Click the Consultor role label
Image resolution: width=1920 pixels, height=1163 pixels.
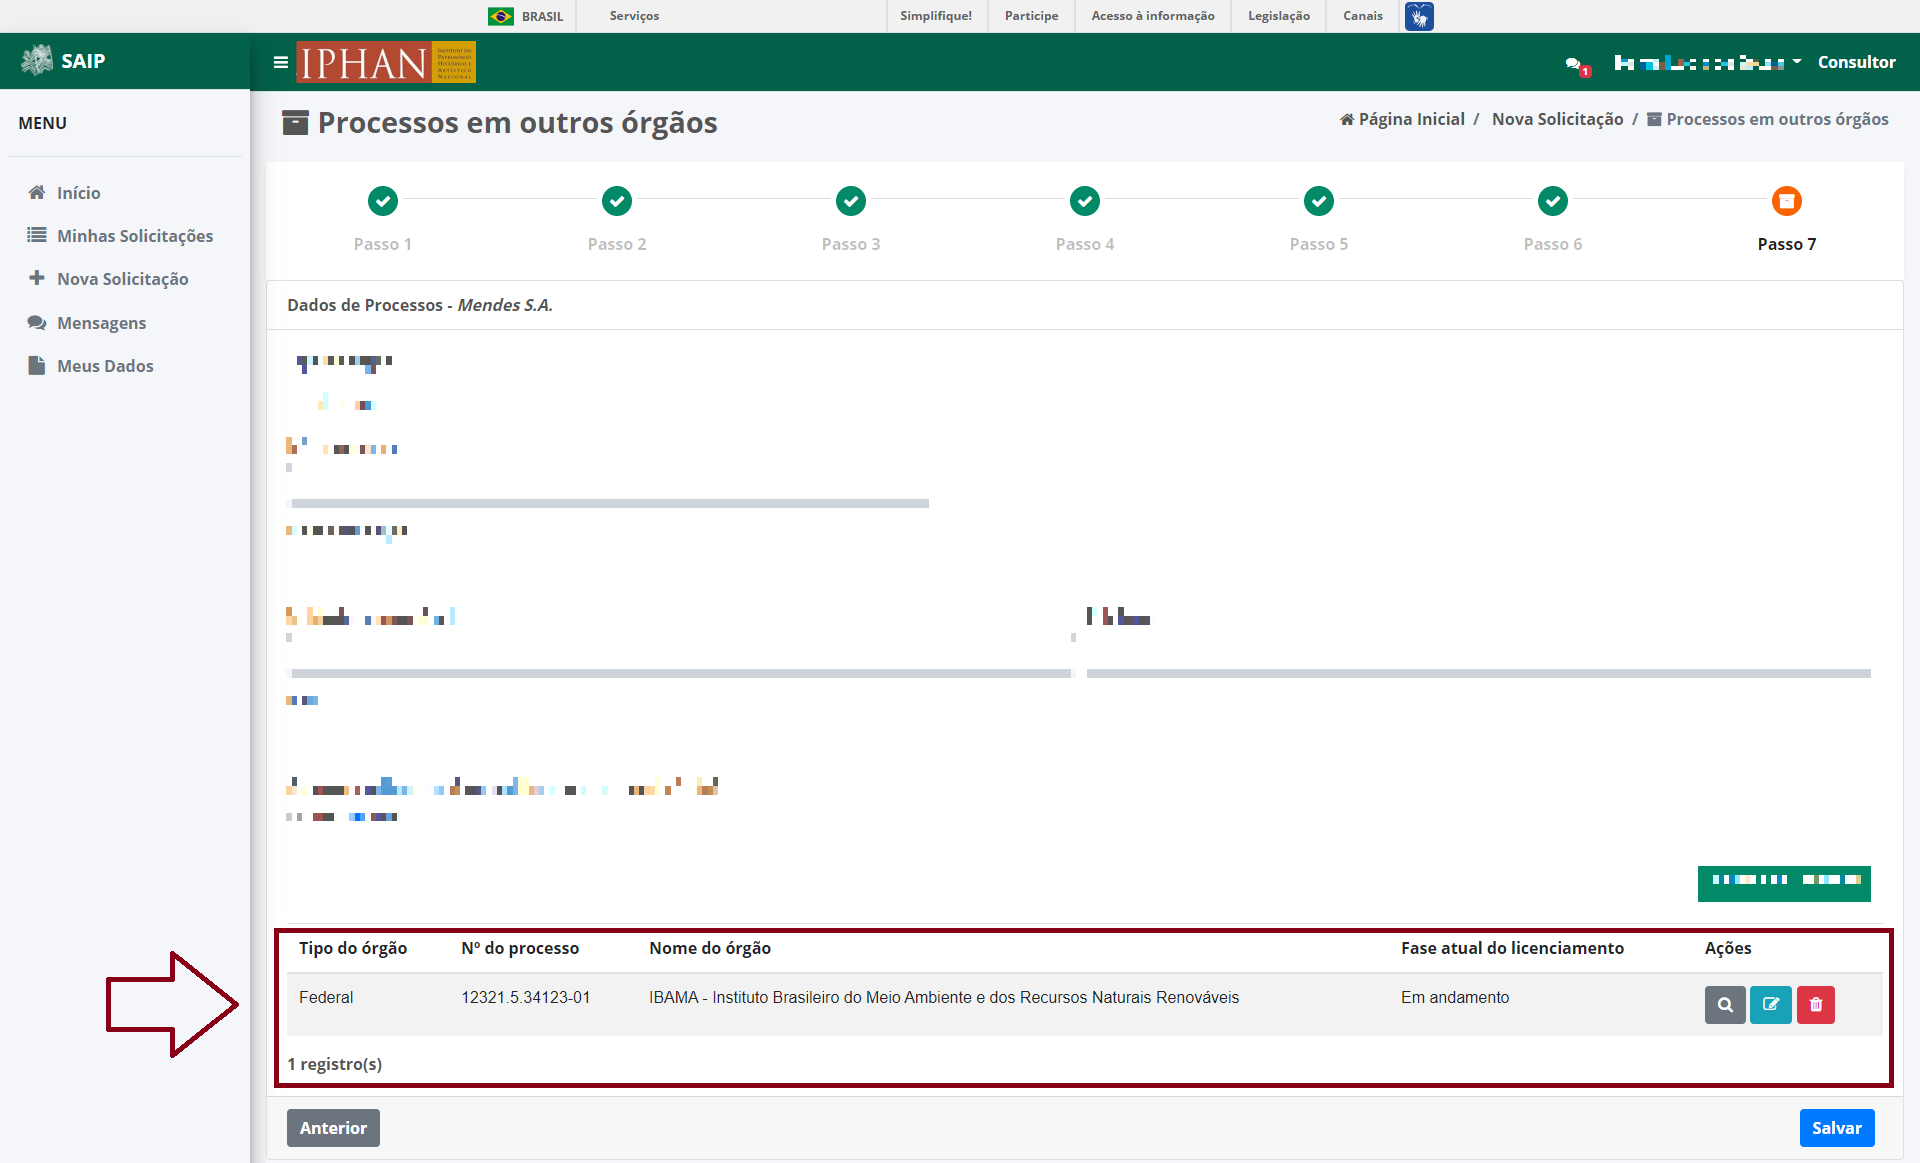pos(1856,62)
